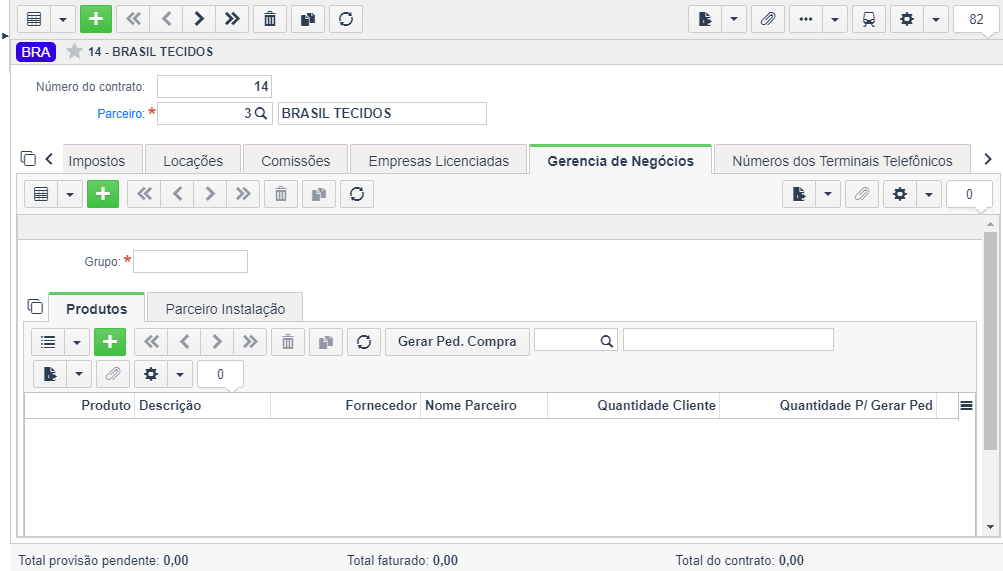Refresh the Produtos grid

click(x=364, y=342)
